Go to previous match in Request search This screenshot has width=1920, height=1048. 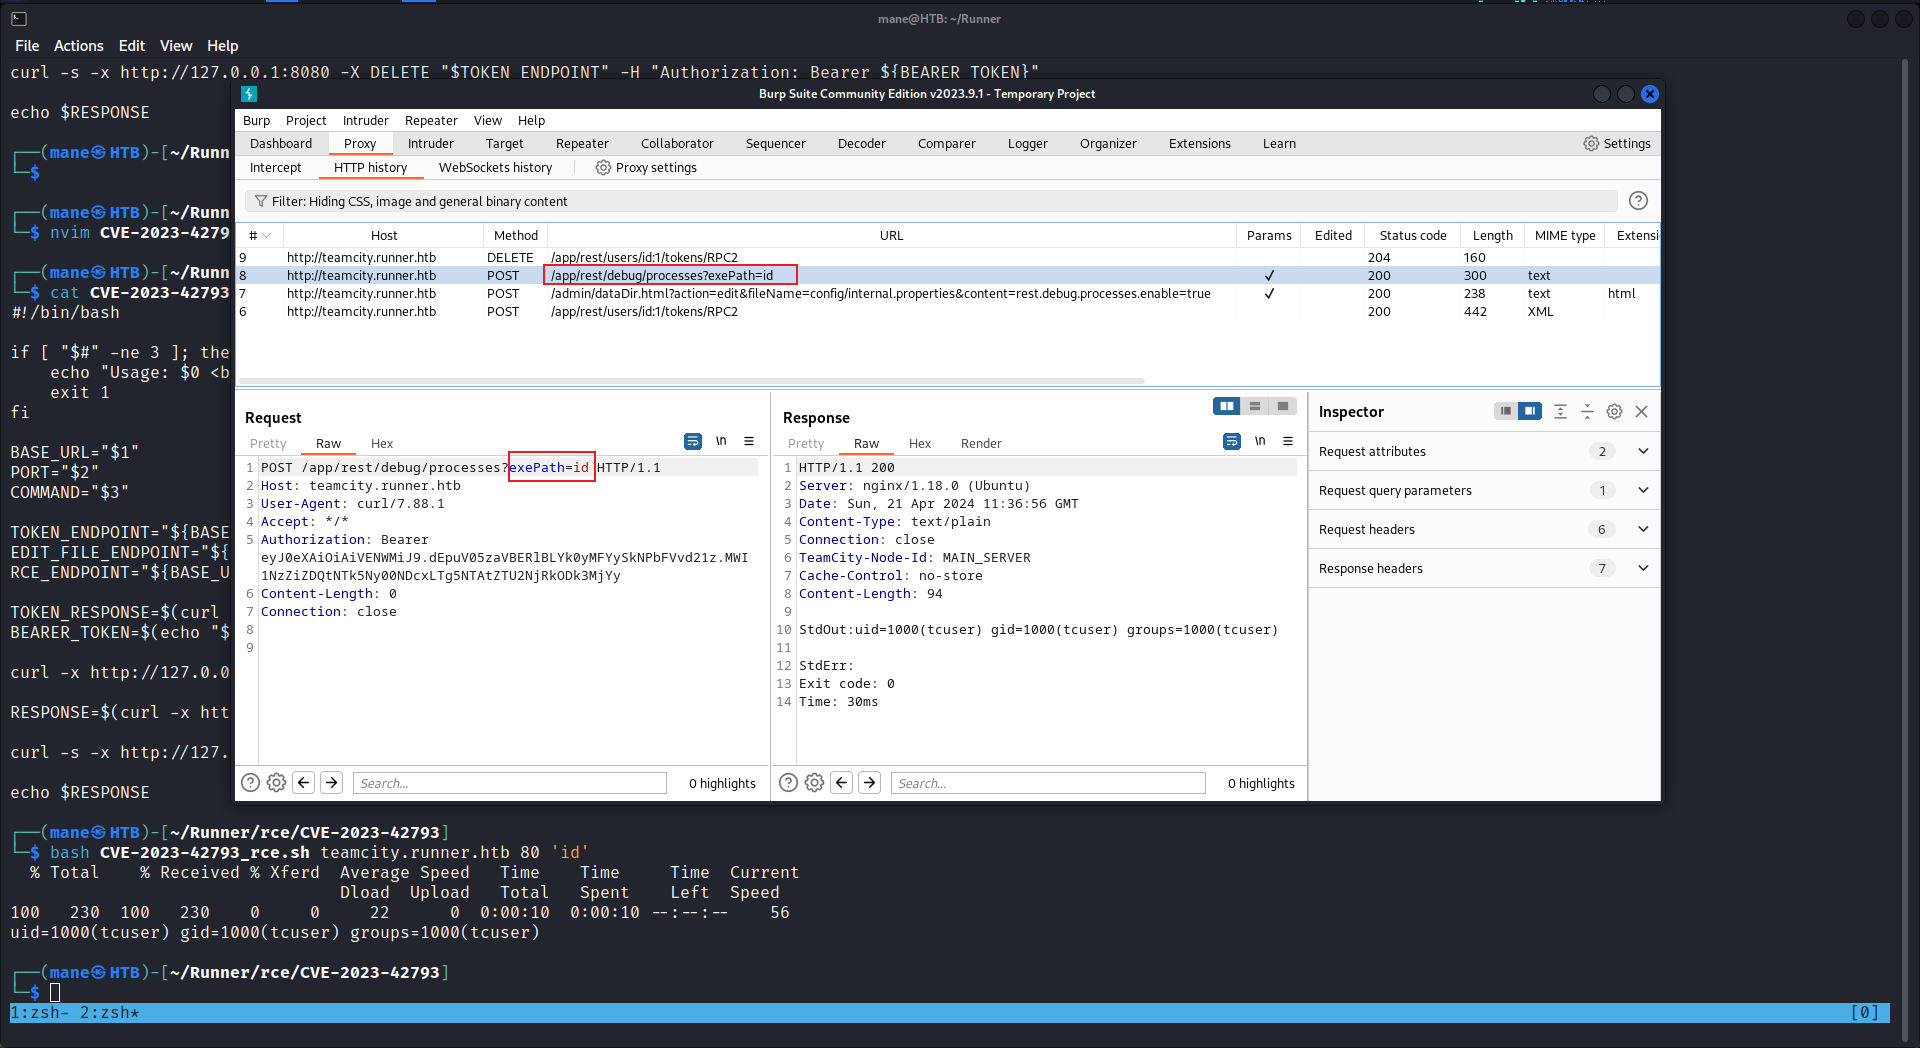point(304,783)
